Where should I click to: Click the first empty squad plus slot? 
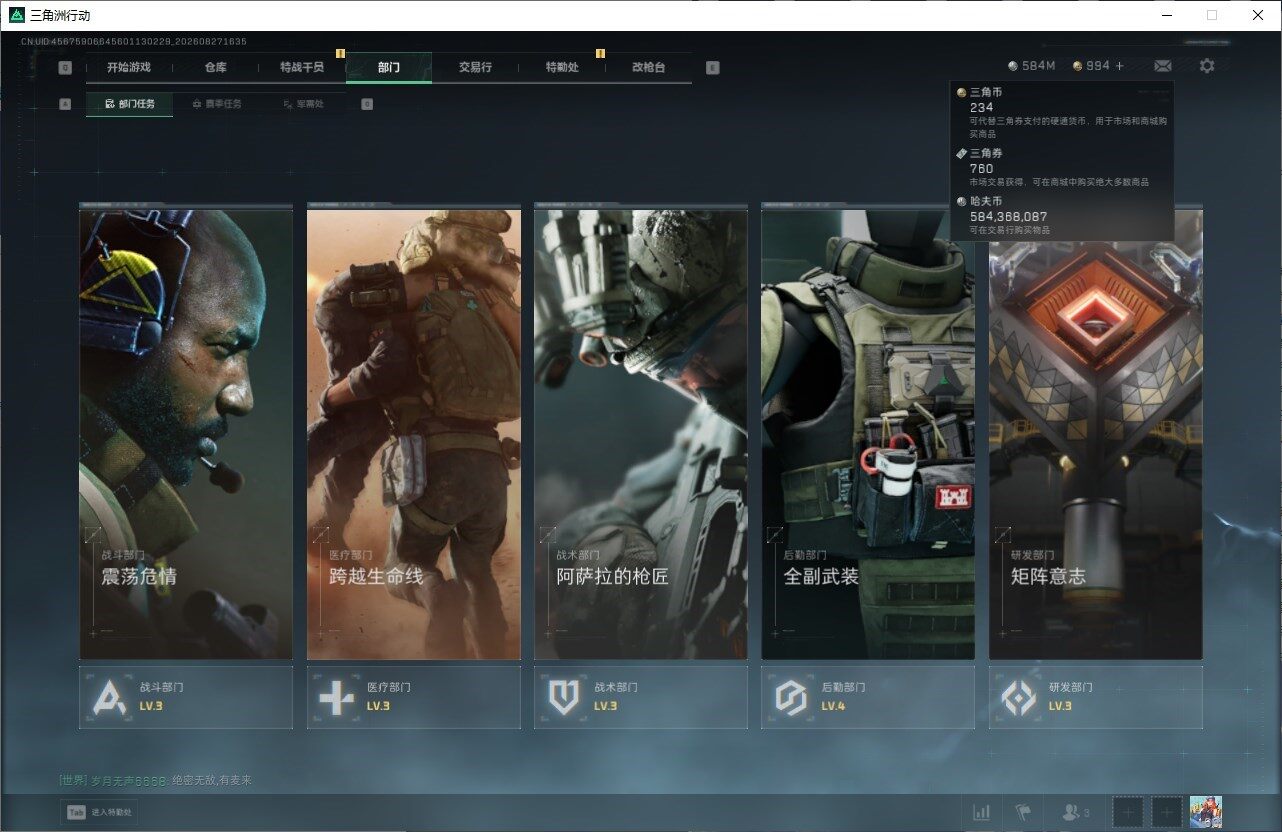point(1128,812)
